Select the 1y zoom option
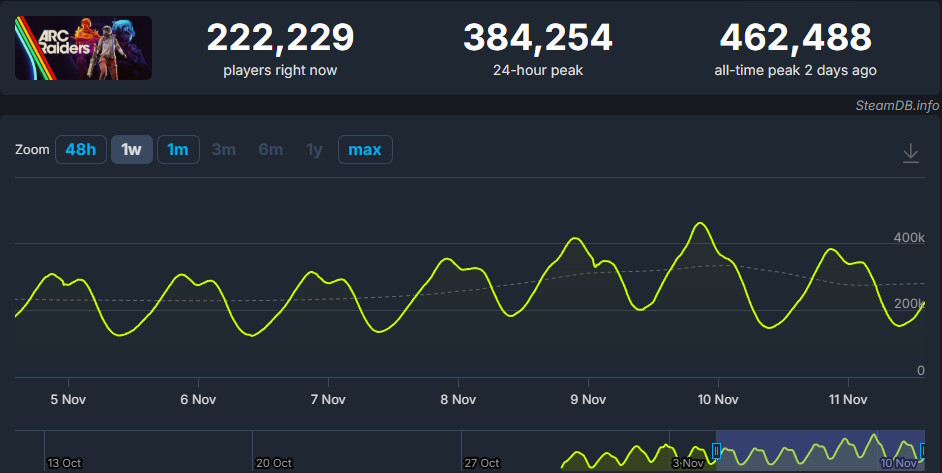 (314, 150)
